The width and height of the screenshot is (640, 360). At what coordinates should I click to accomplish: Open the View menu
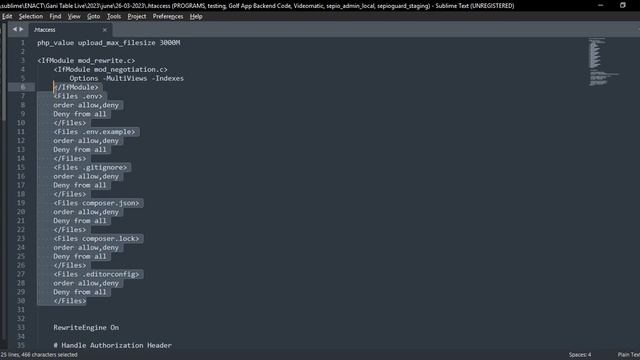pos(74,17)
